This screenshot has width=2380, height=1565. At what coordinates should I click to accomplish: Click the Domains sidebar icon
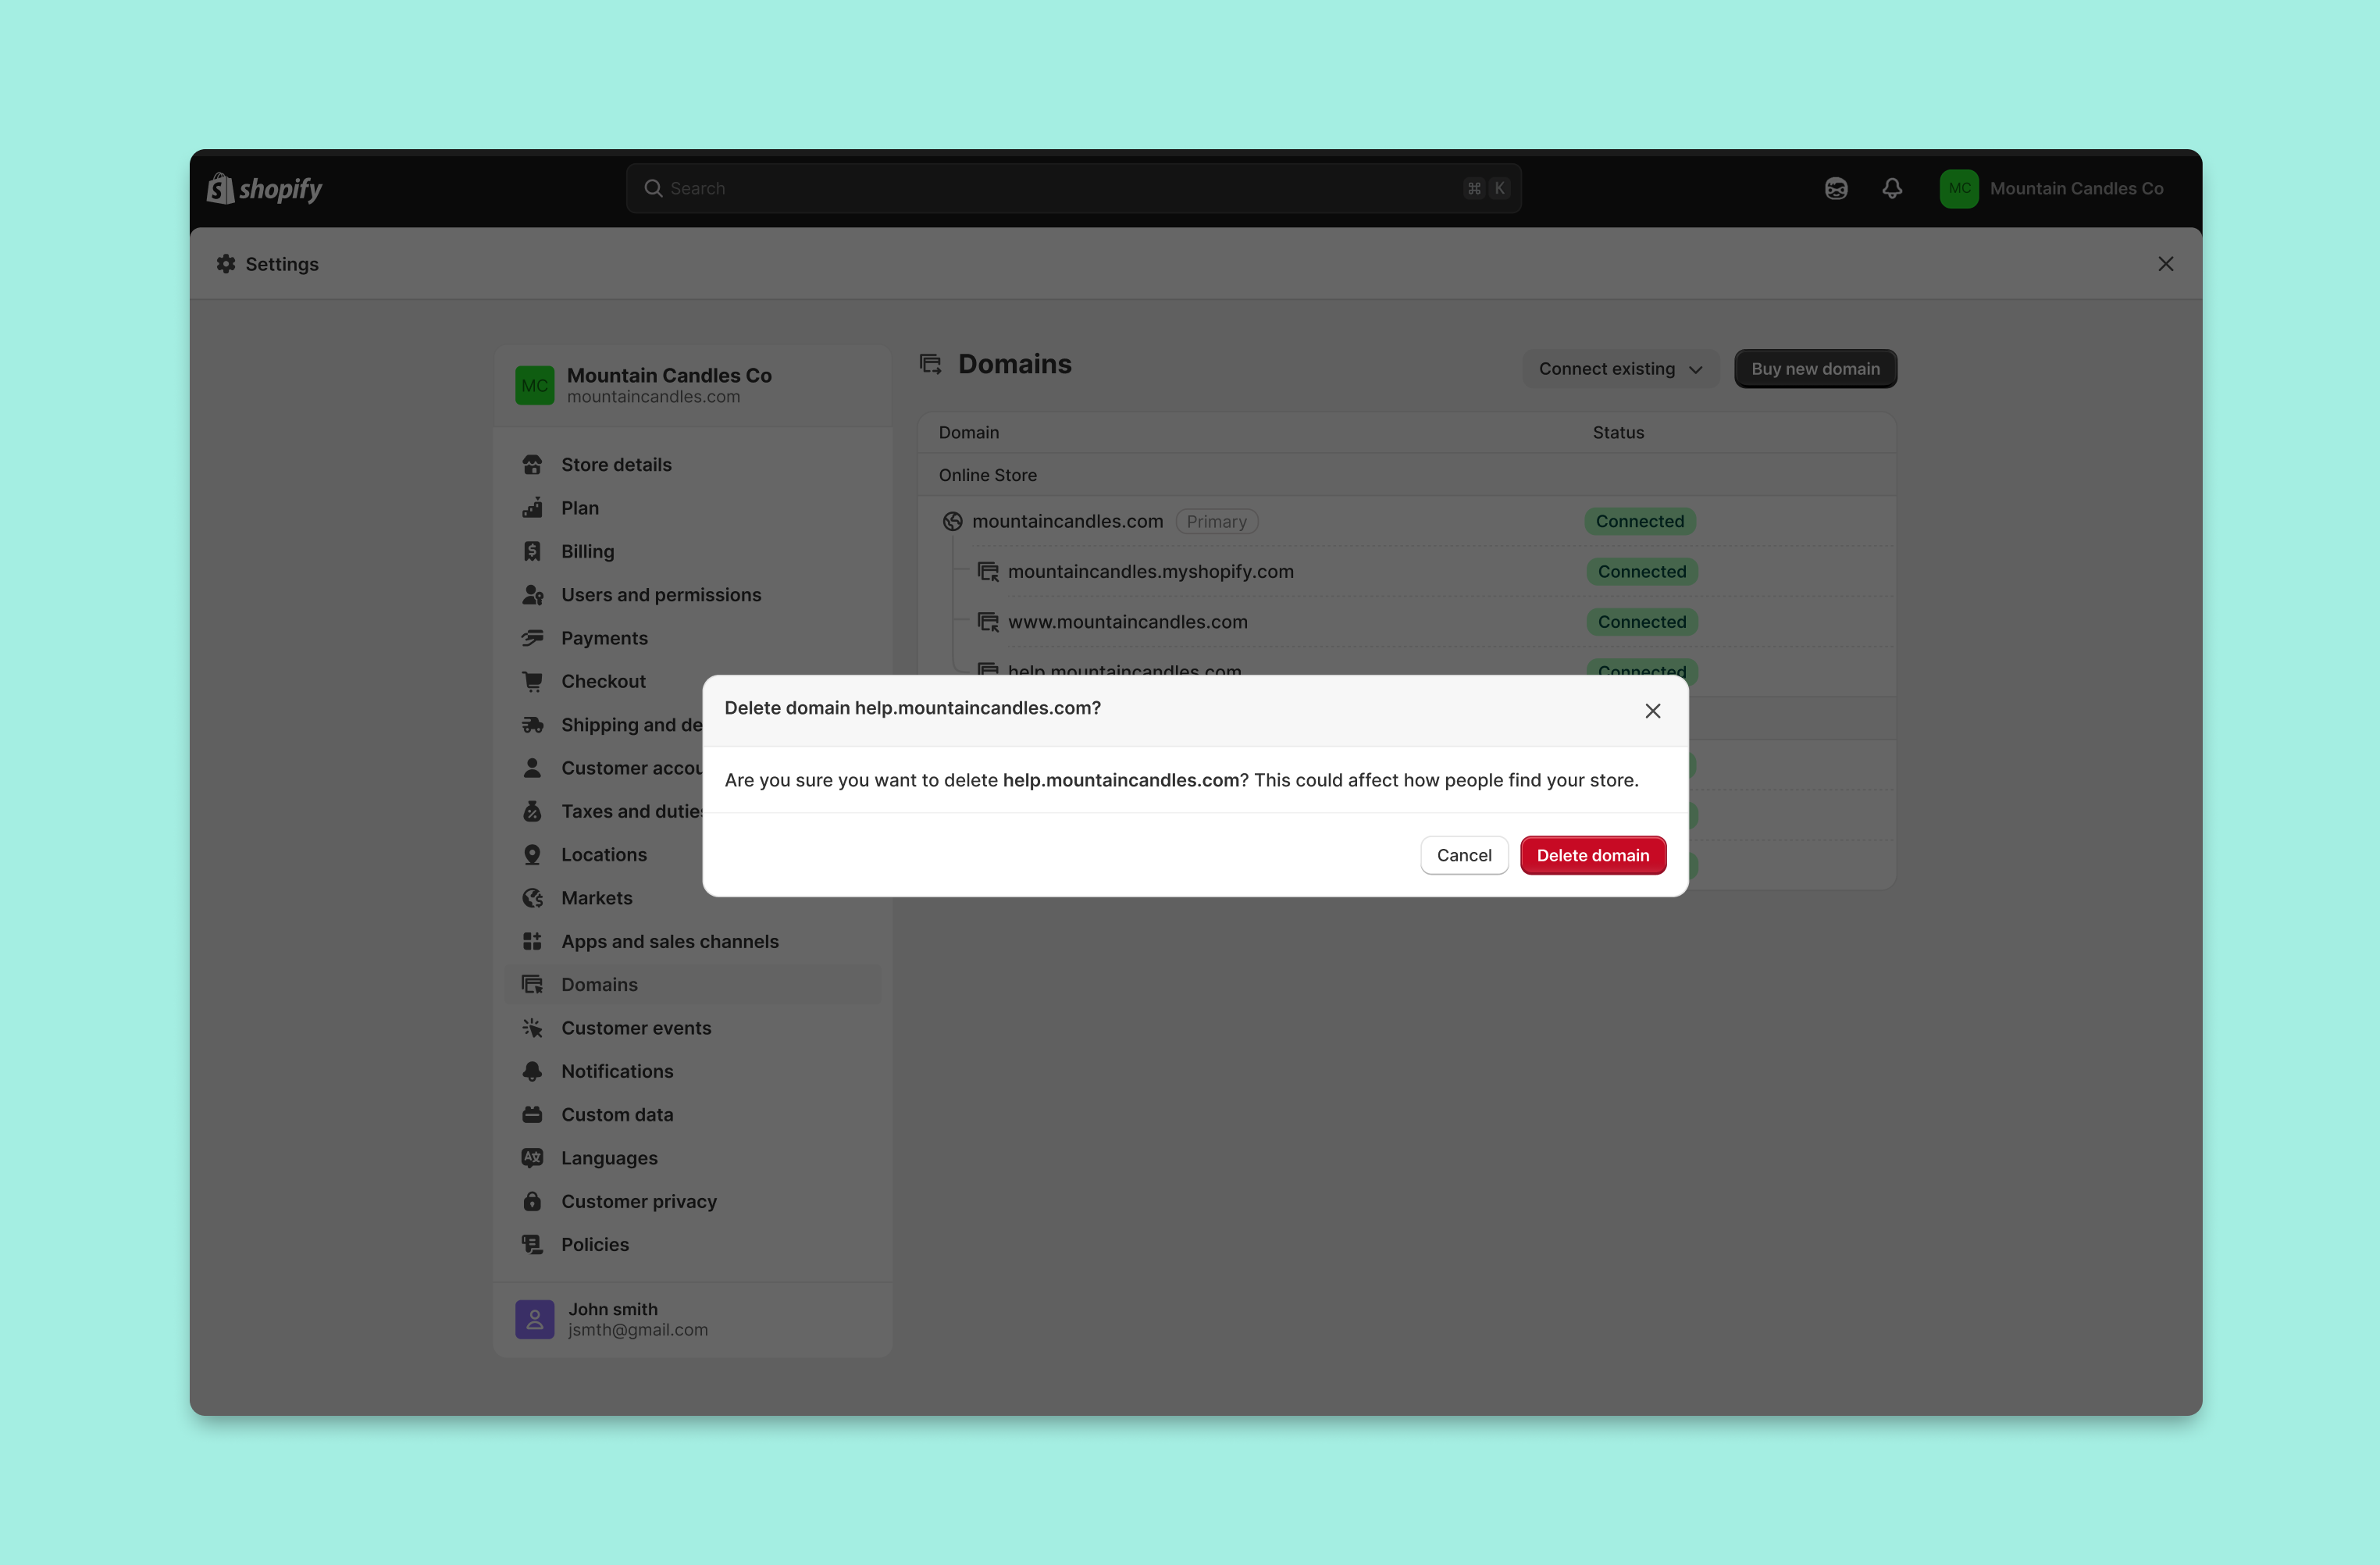pyautogui.click(x=532, y=984)
